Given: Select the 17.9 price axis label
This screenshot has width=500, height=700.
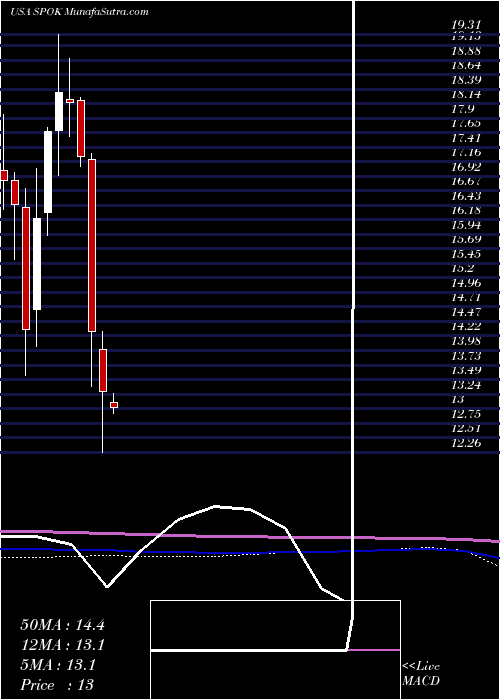Looking at the screenshot, I should point(462,109).
